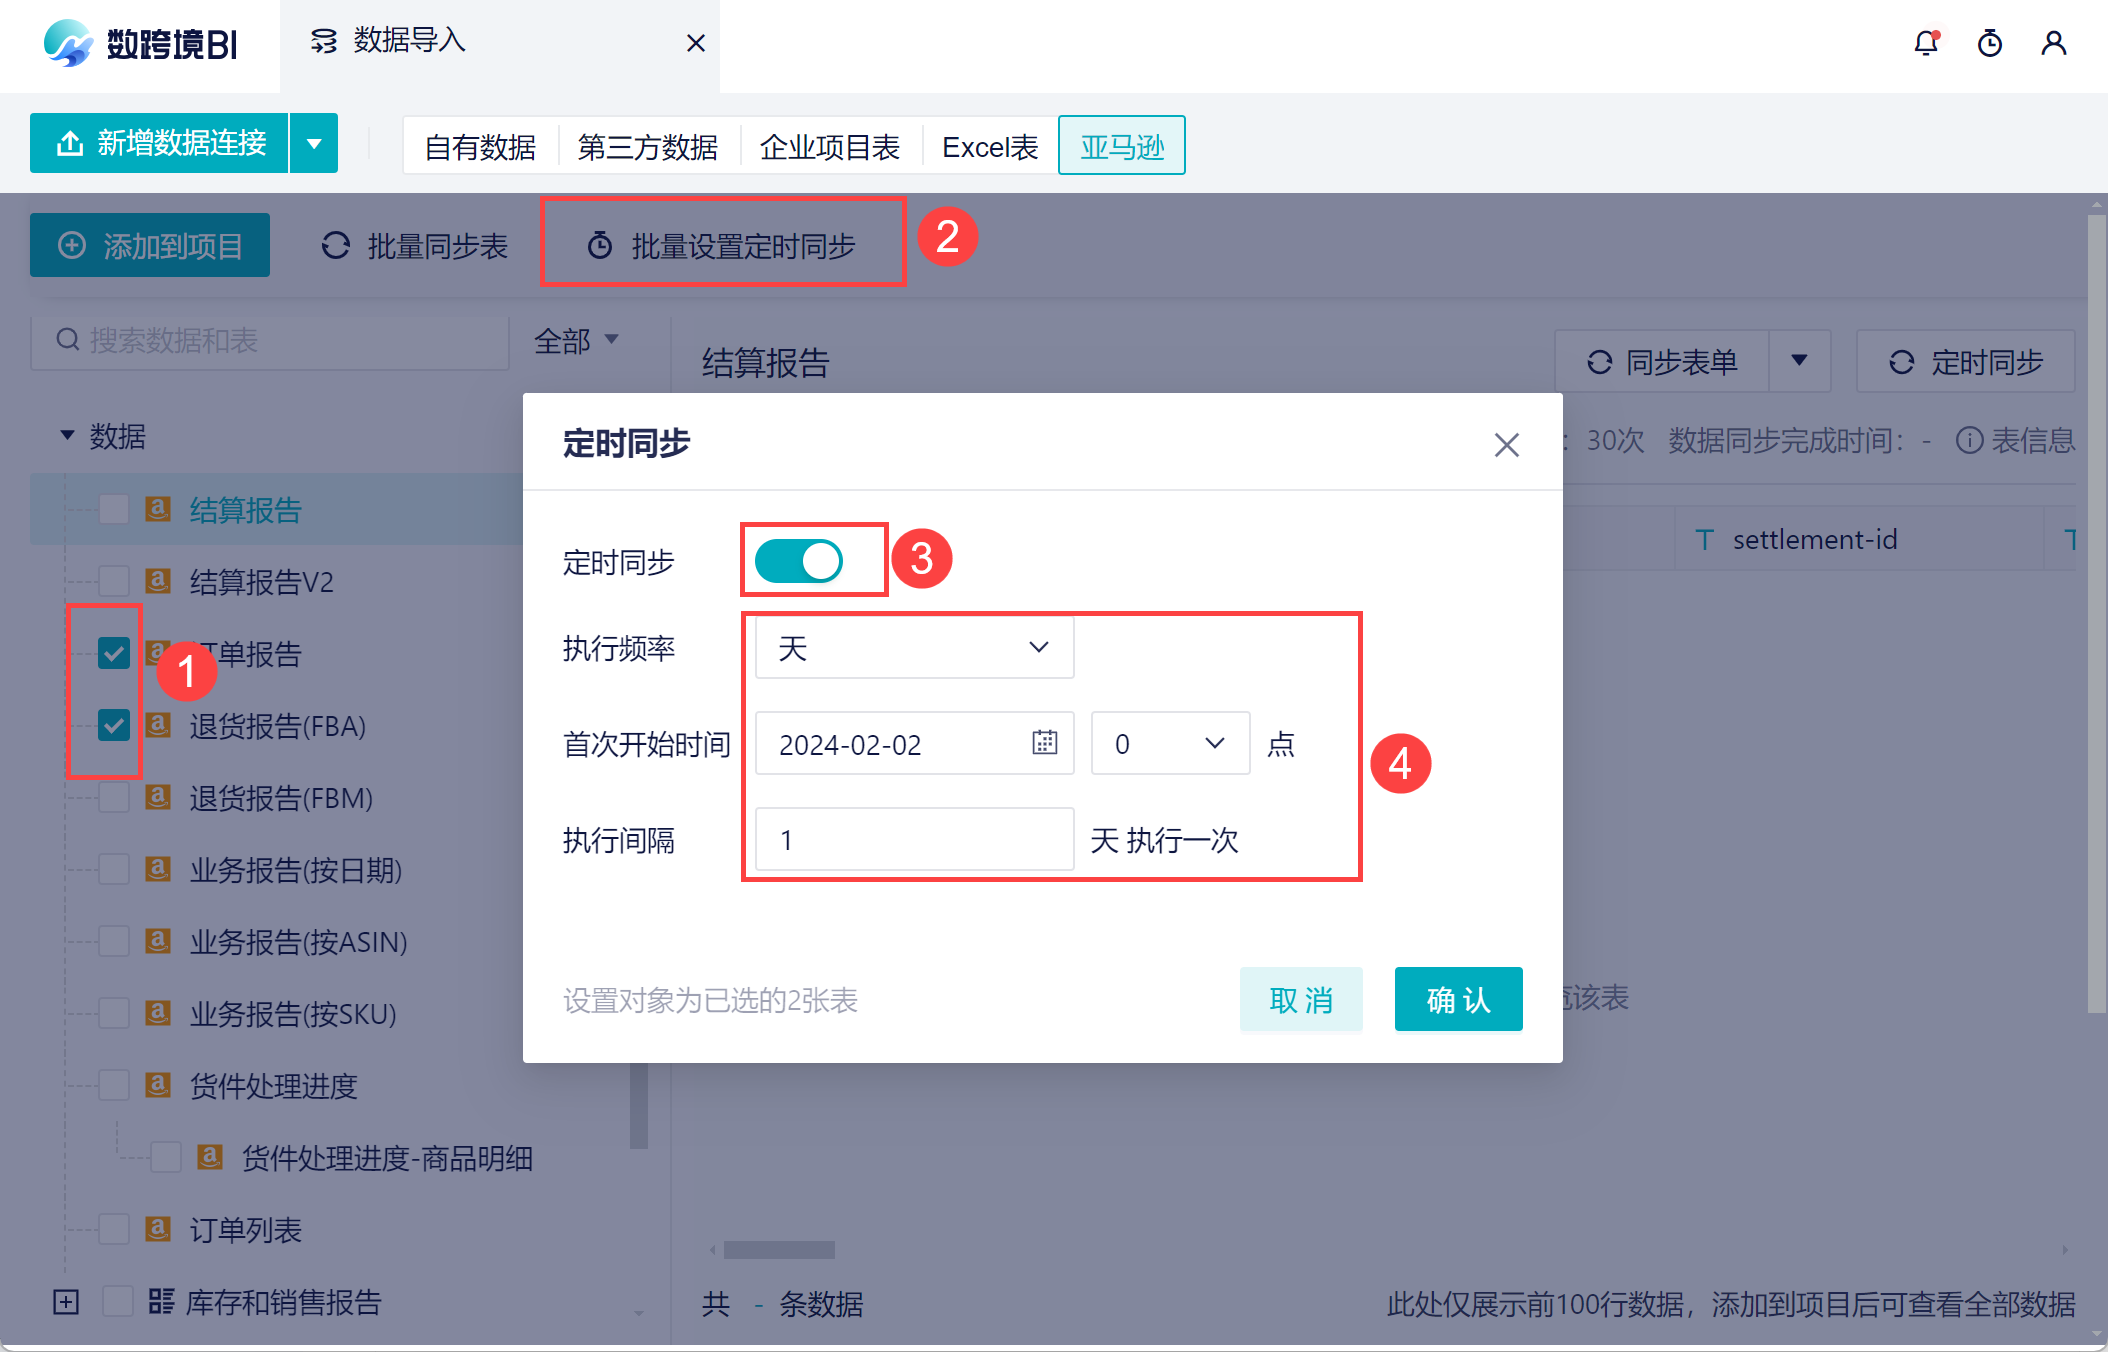
Task: Expand the 新增数据连接 arrow menu
Action: click(314, 143)
